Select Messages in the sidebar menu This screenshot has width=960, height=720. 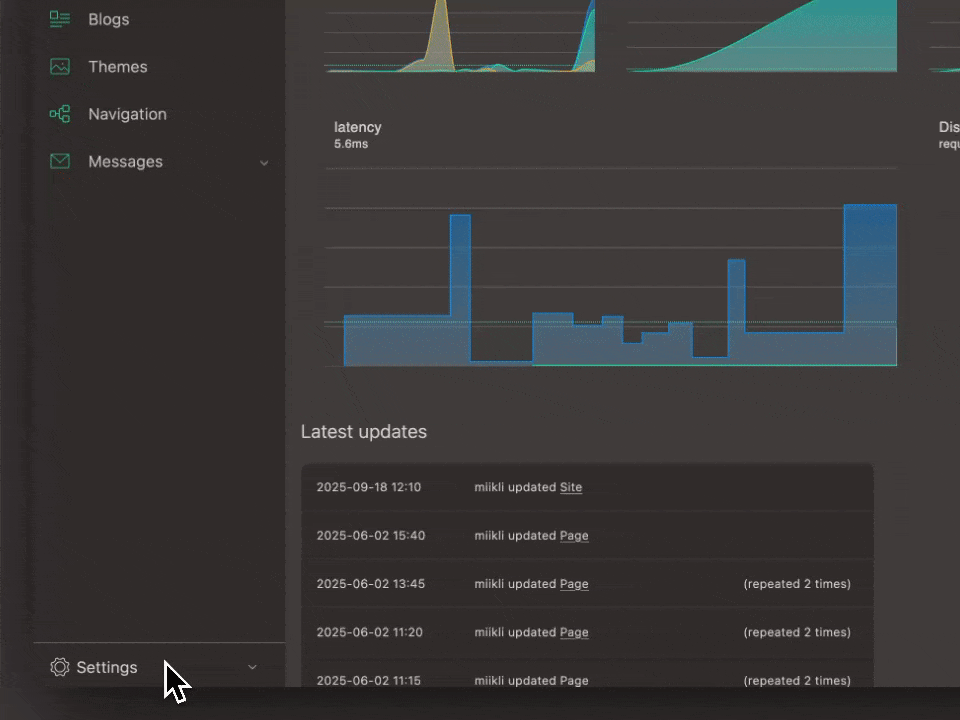point(124,161)
